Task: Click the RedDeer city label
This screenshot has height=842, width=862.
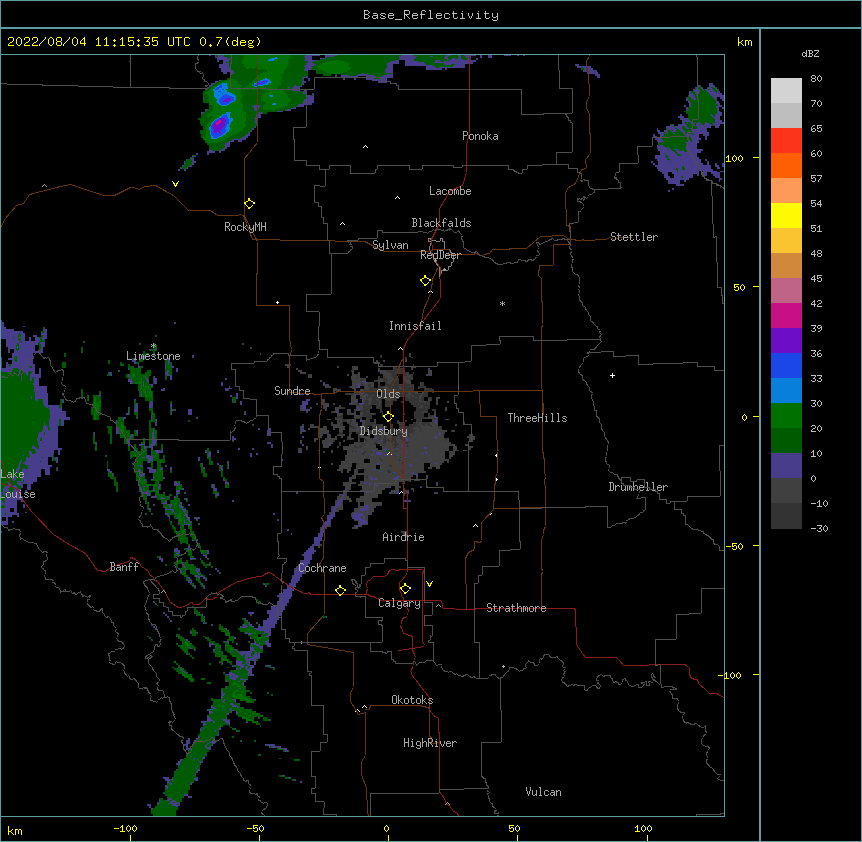Action: 440,255
